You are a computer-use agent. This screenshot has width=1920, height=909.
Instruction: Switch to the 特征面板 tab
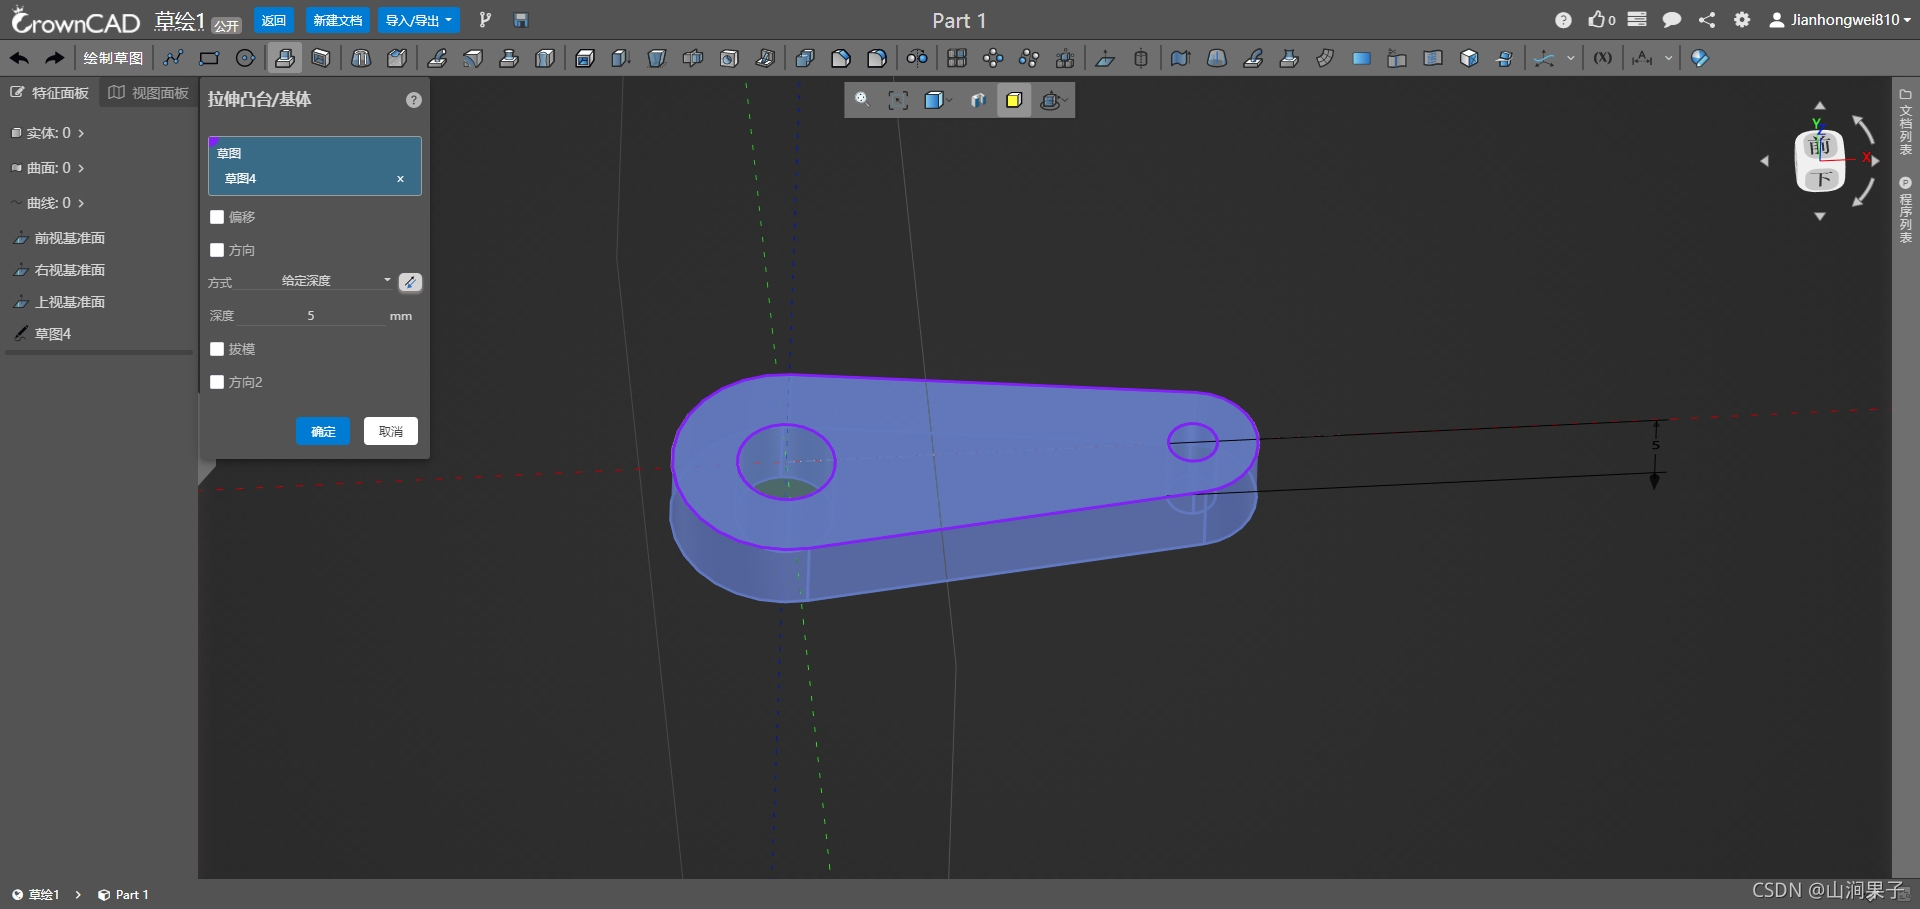(50, 93)
